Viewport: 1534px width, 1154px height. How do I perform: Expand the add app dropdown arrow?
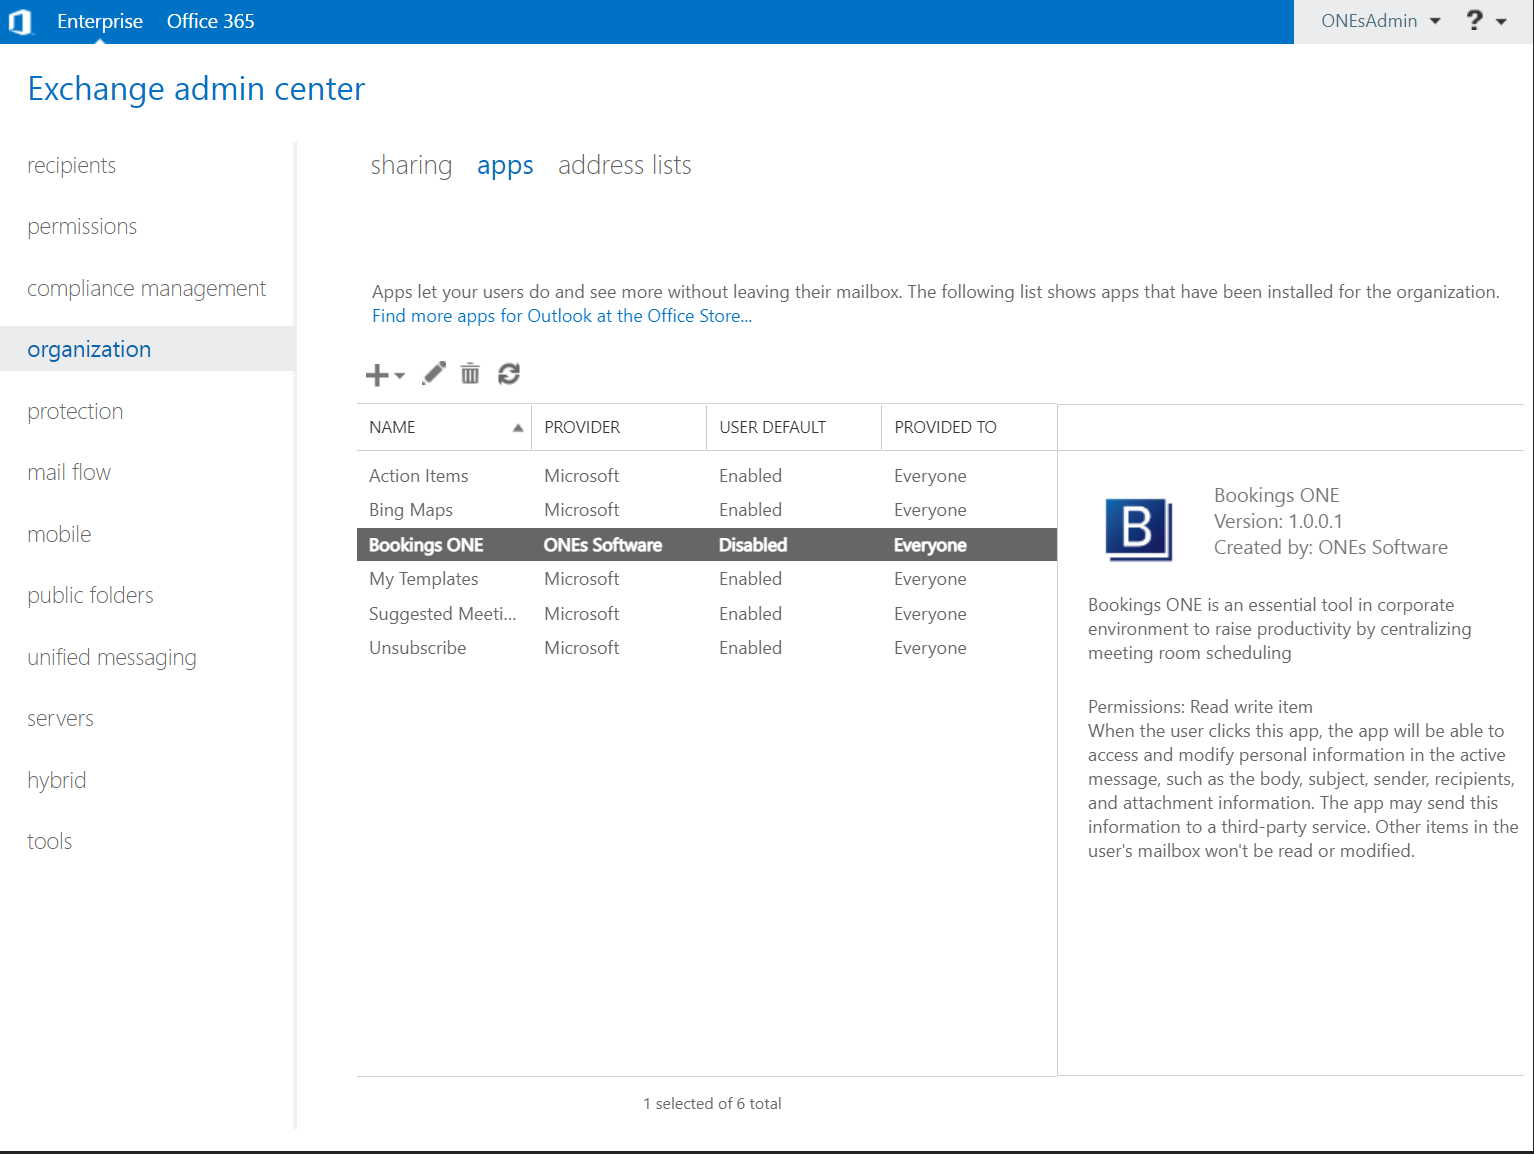coord(400,376)
